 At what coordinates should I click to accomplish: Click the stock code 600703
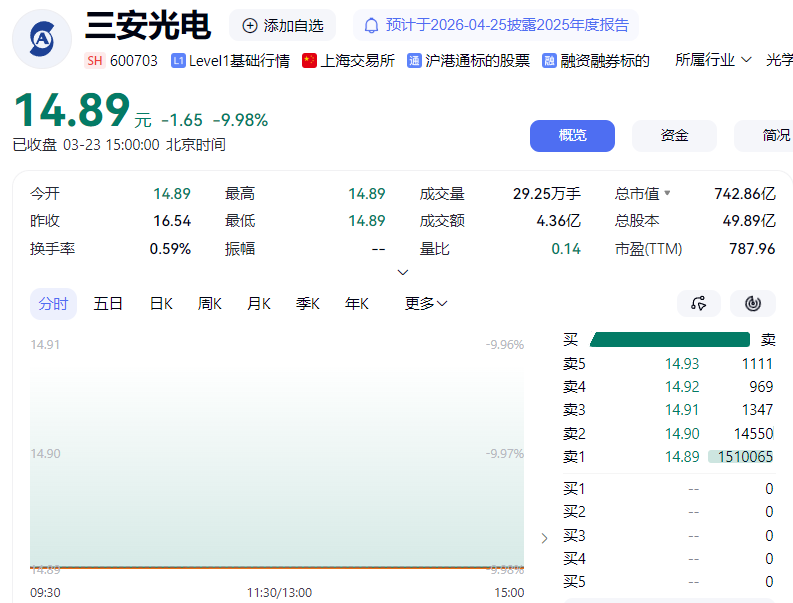(x=134, y=61)
